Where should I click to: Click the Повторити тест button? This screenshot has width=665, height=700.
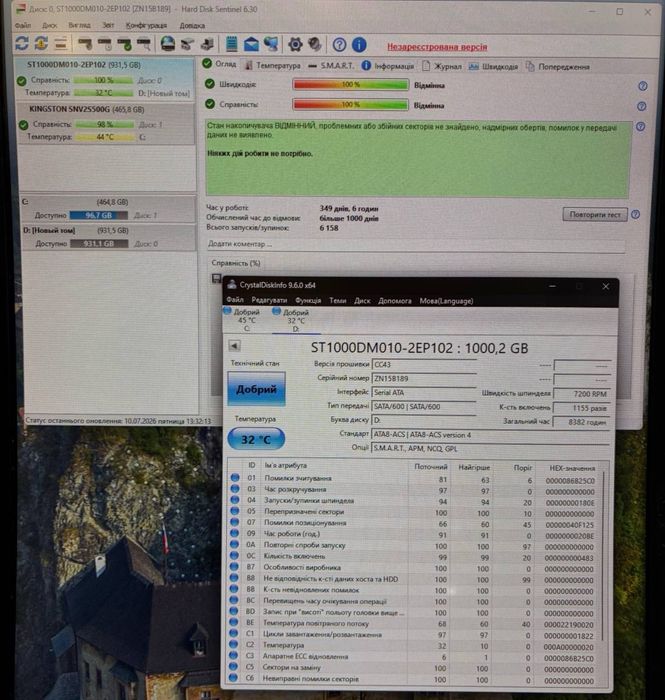pos(594,214)
